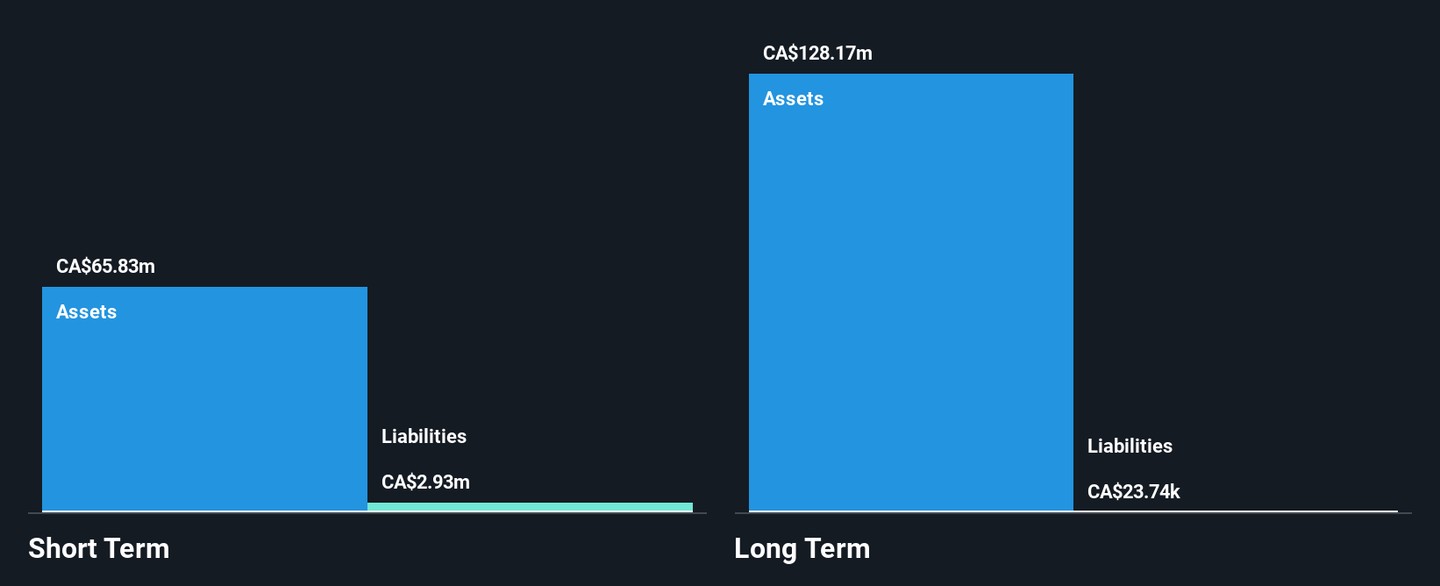The image size is (1440, 586).
Task: Click the Assets label in Long Term bar
Action: [x=793, y=99]
